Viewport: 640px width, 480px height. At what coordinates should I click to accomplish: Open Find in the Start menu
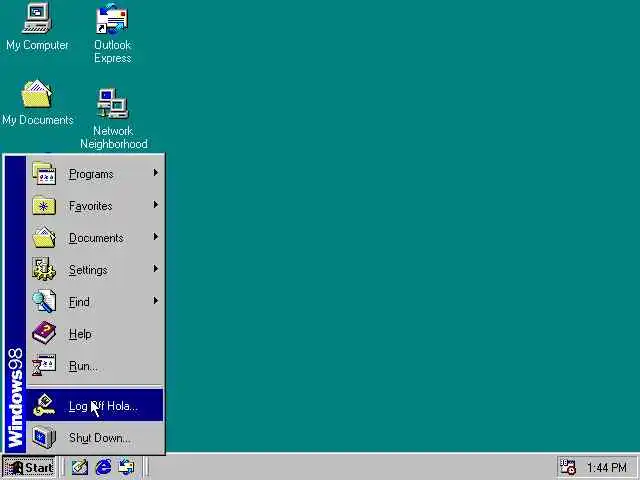95,301
